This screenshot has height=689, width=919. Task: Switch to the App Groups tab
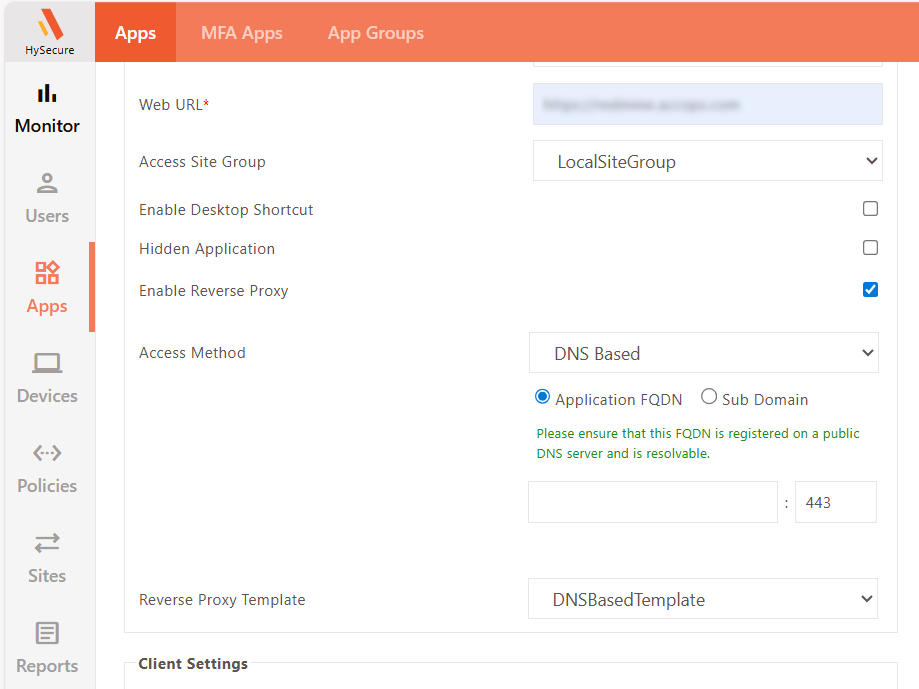(x=376, y=33)
